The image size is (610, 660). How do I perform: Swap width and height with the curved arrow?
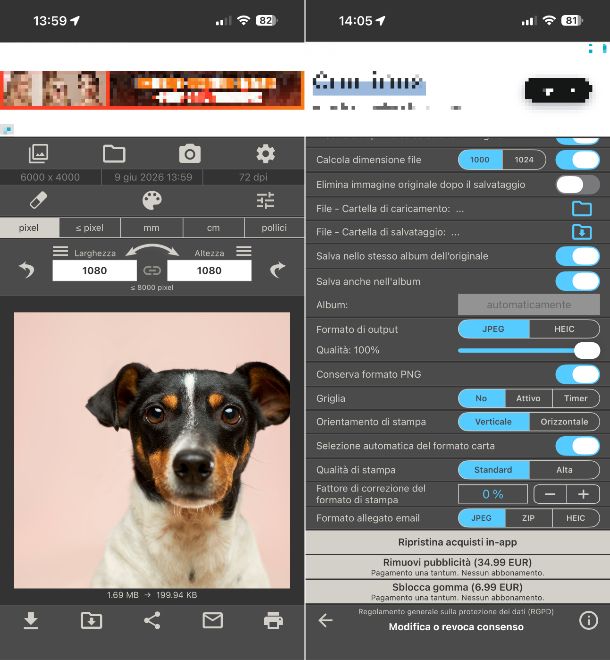[x=152, y=250]
